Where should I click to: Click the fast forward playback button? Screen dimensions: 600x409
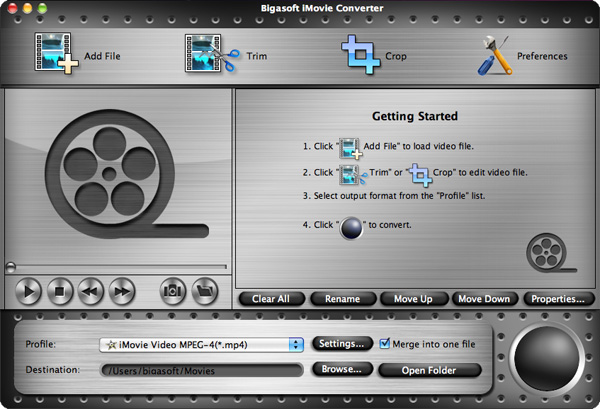coord(121,291)
